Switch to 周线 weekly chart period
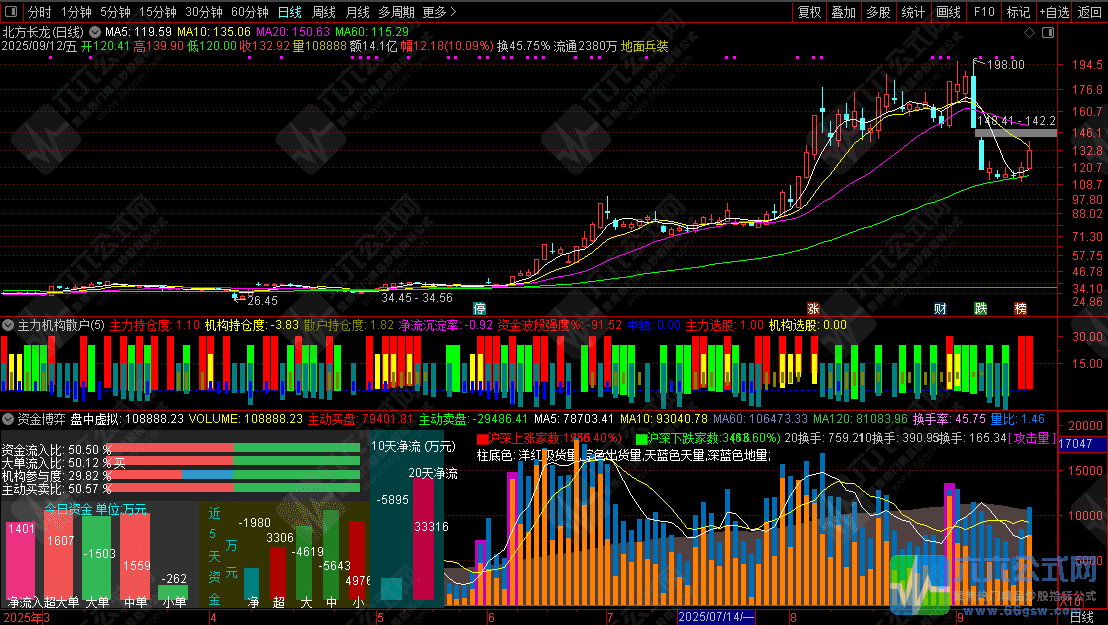 (x=324, y=13)
